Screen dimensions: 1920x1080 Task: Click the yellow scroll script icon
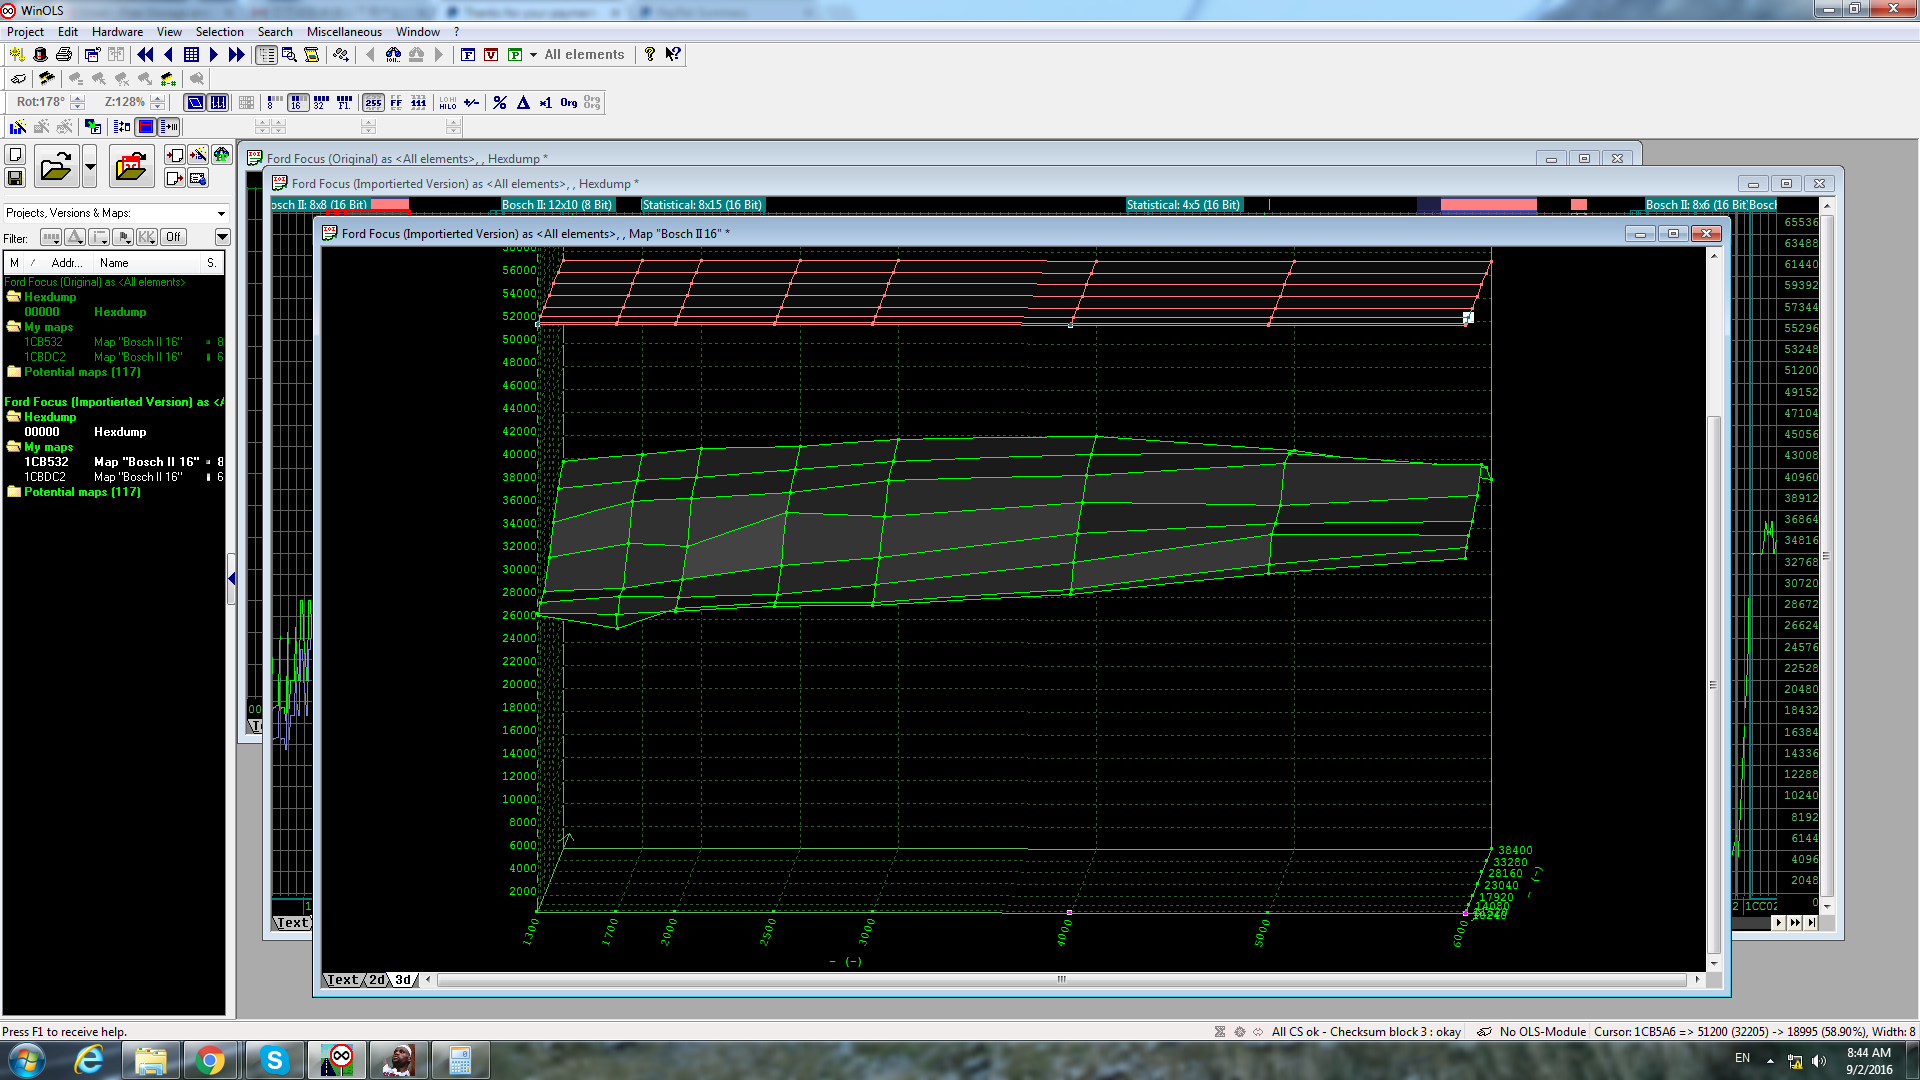[x=312, y=55]
